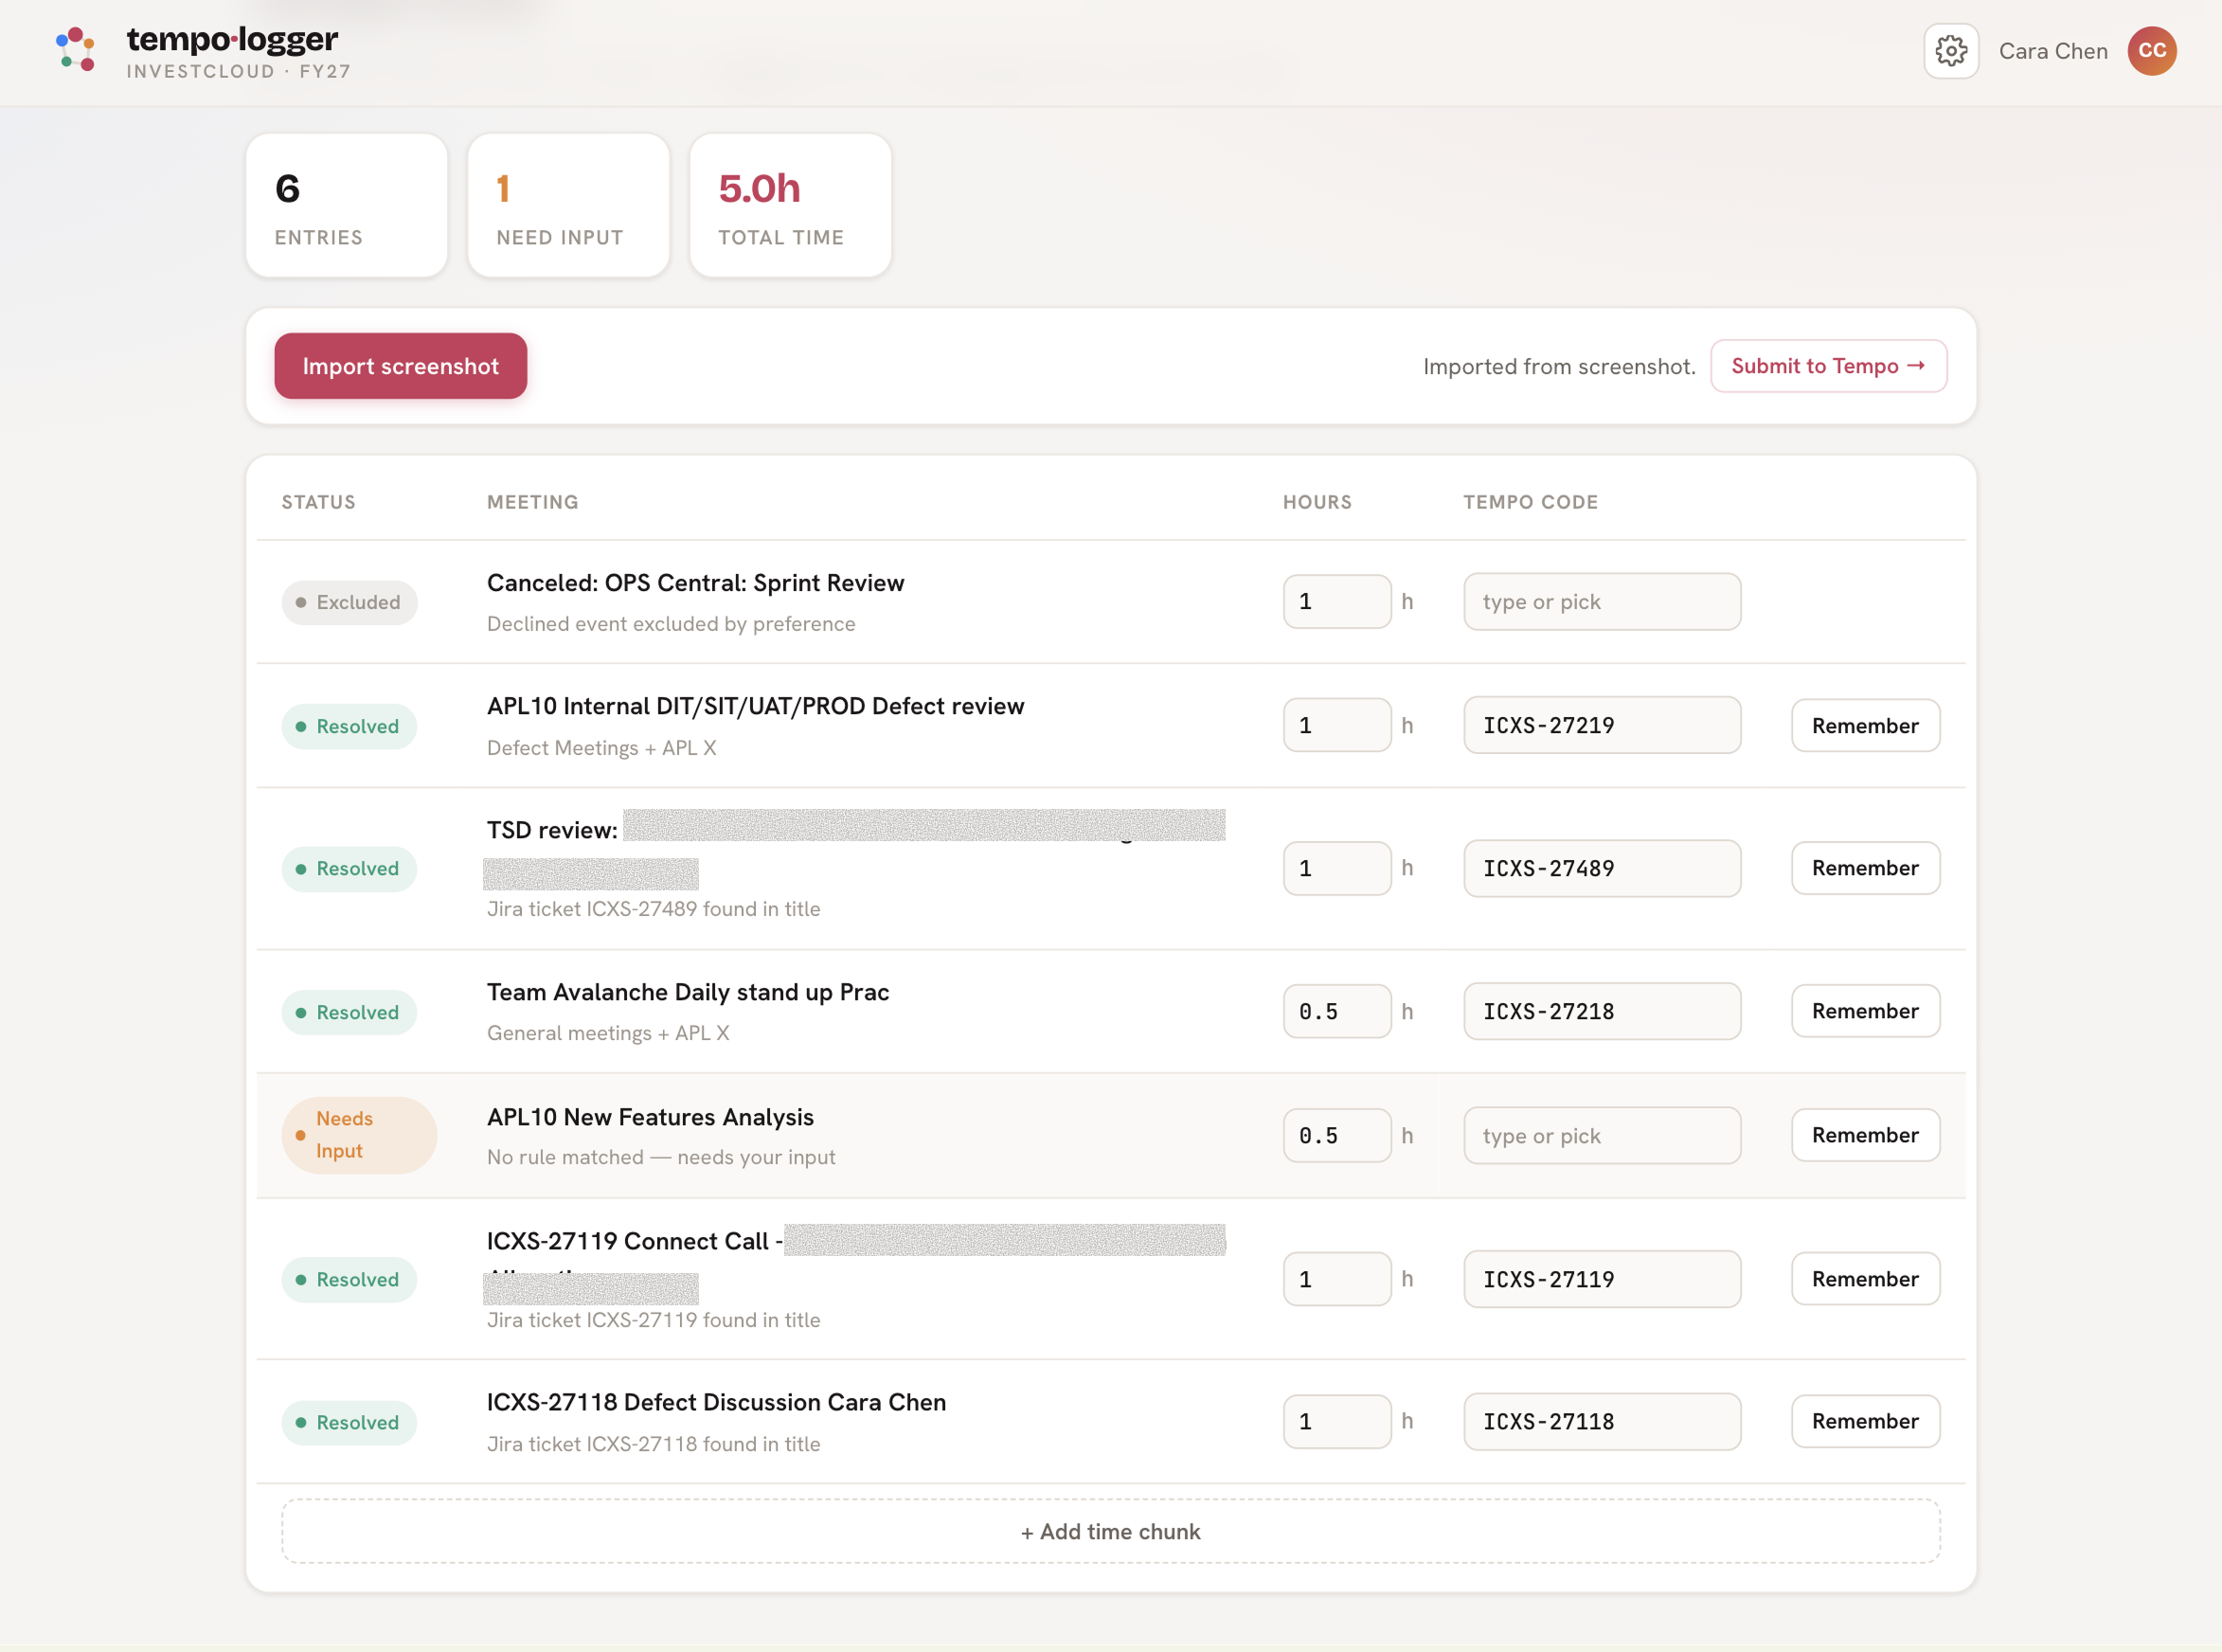Screen dimensions: 2222x1652
Task: Click Remember for ICXS-27118 Defect Discussion
Action: point(1864,1421)
